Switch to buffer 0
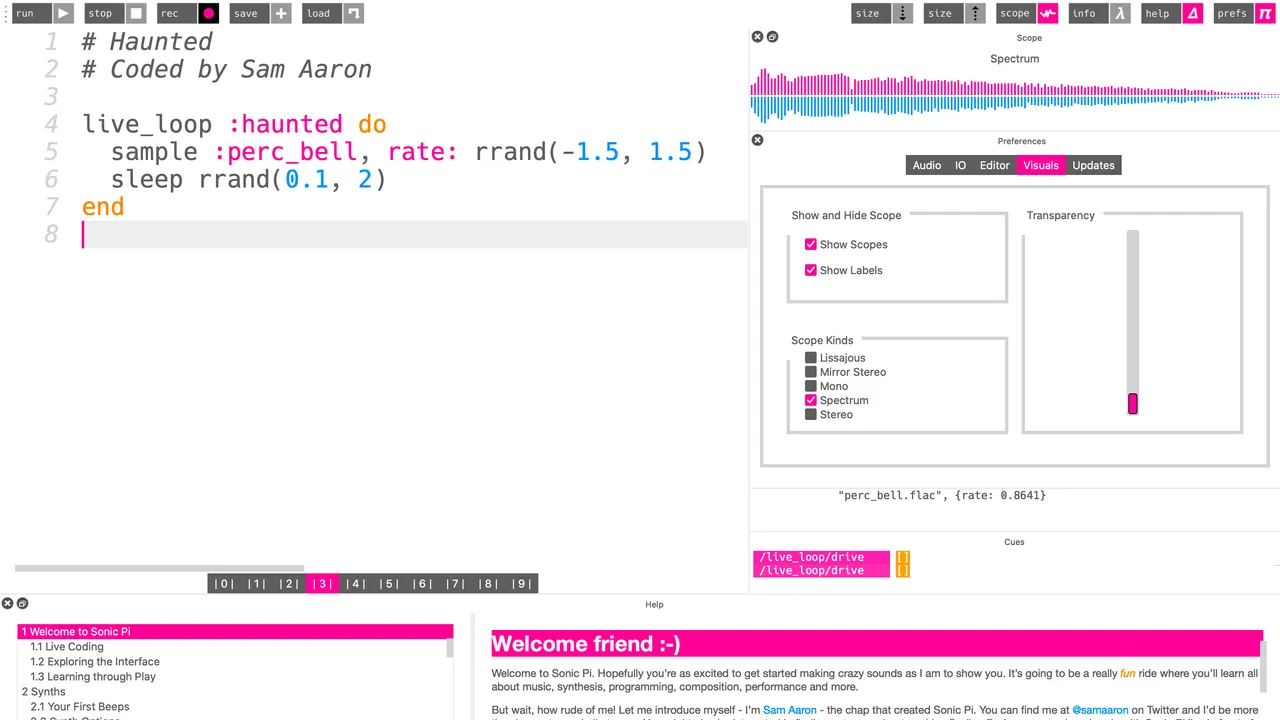The height and width of the screenshot is (720, 1280). pos(224,584)
